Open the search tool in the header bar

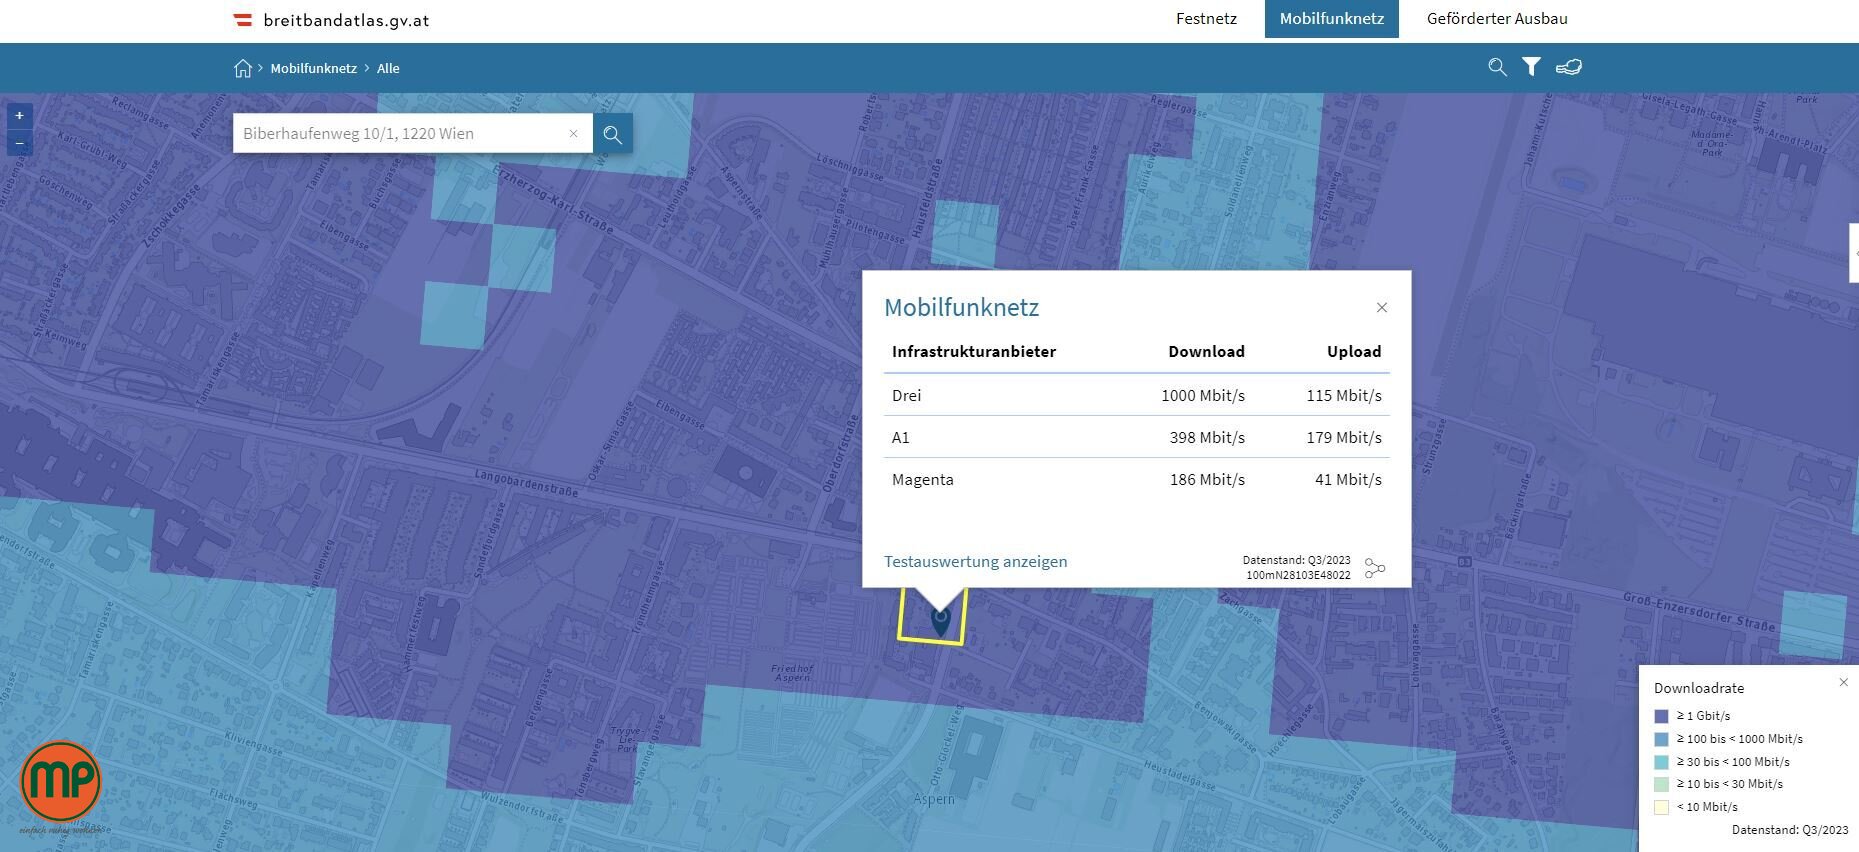[1496, 67]
